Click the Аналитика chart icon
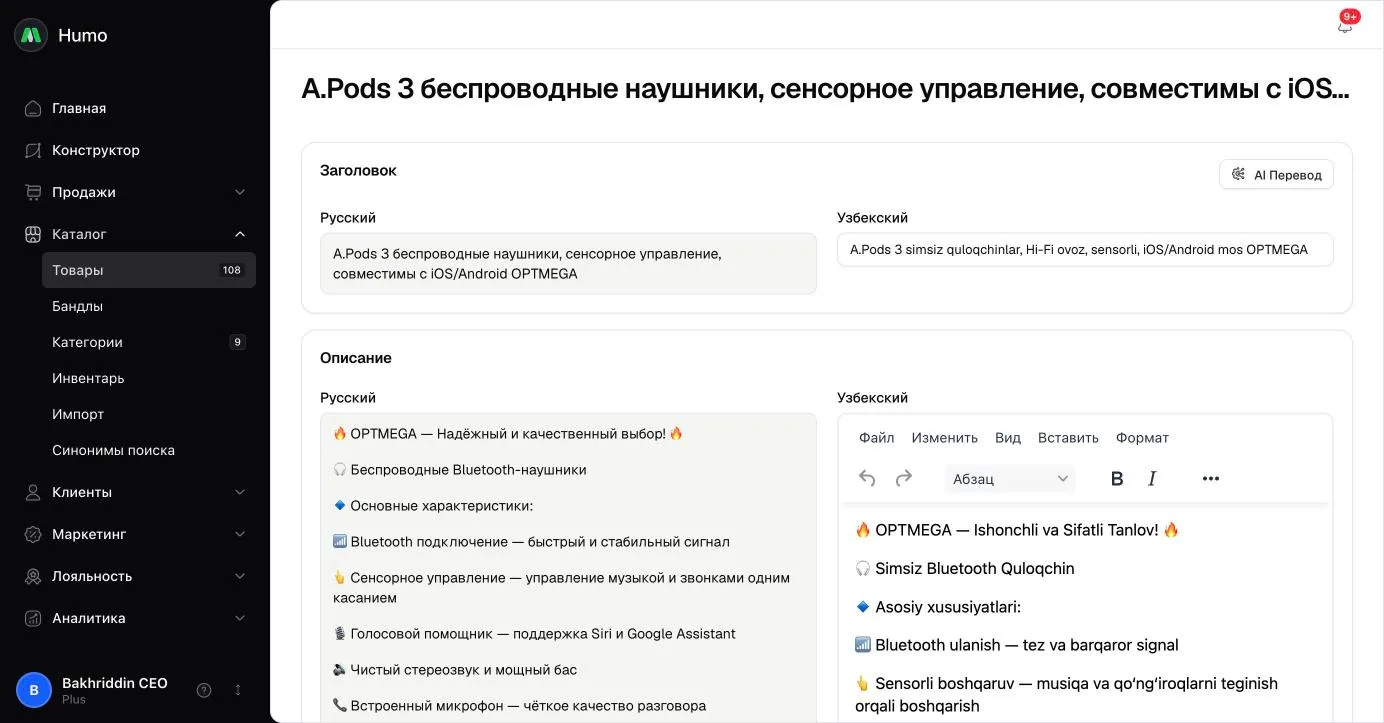 (33, 618)
